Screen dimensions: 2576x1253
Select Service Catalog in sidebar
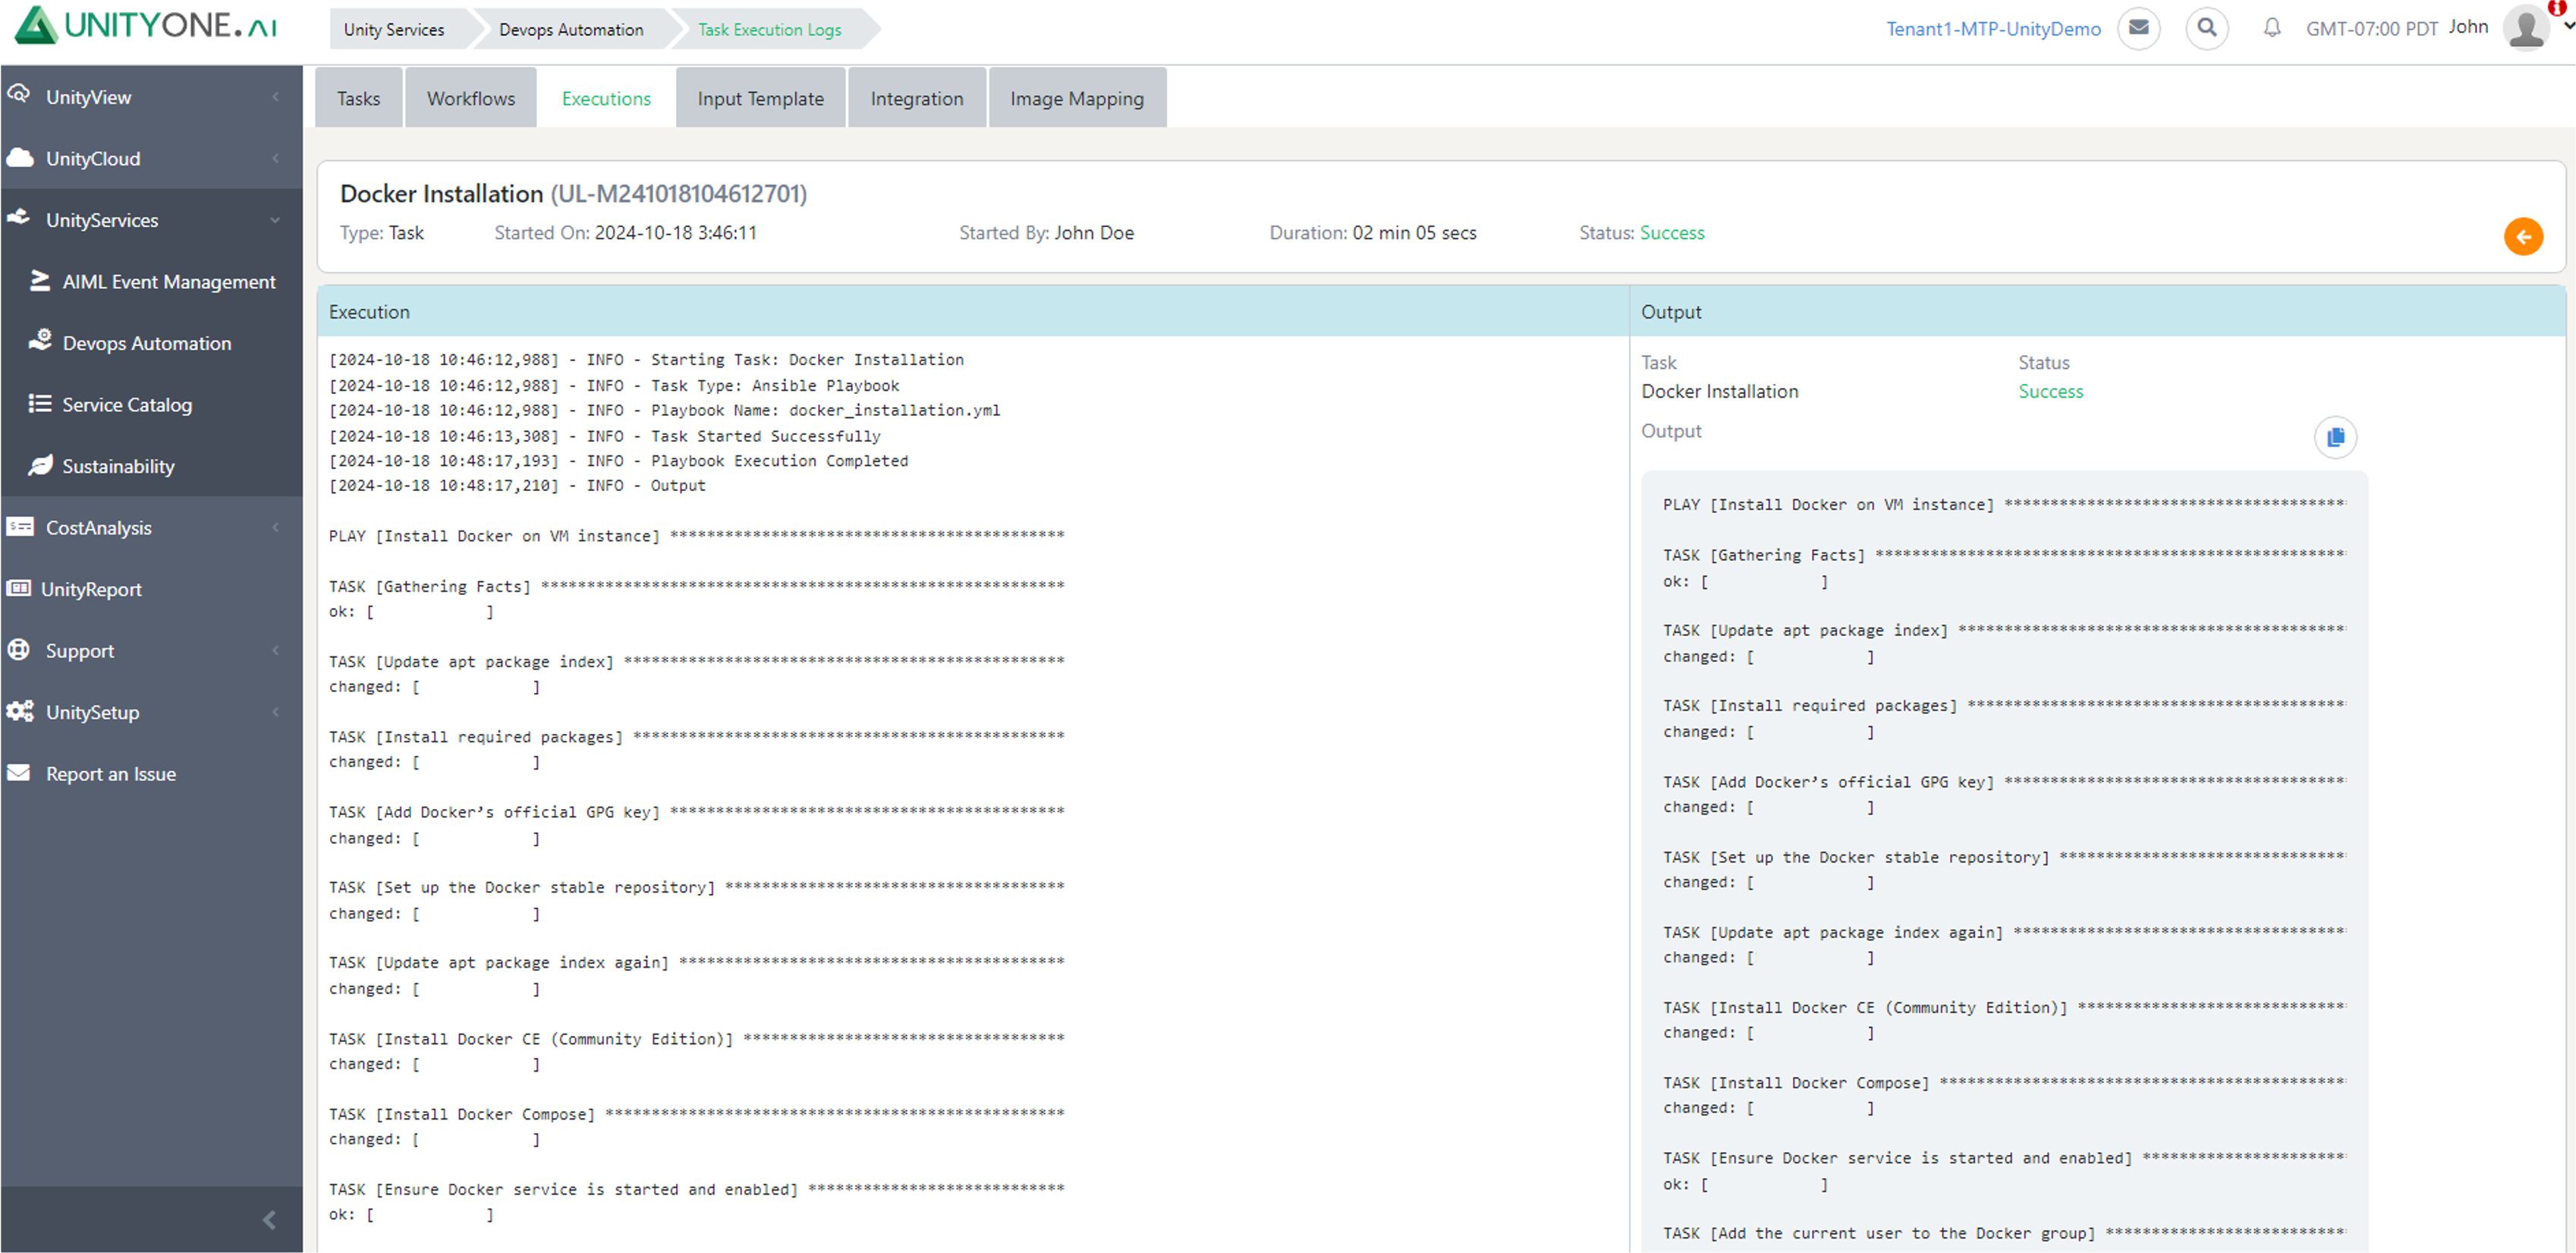pyautogui.click(x=127, y=405)
